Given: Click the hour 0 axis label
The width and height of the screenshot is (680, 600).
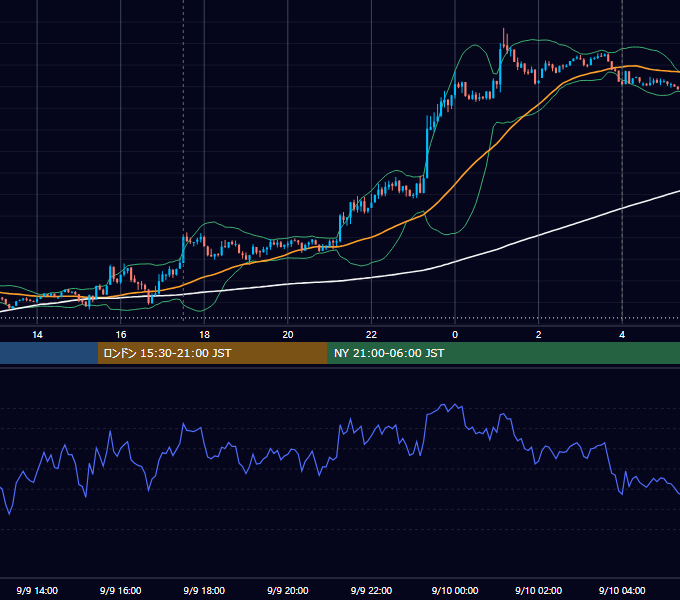Looking at the screenshot, I should click(455, 335).
